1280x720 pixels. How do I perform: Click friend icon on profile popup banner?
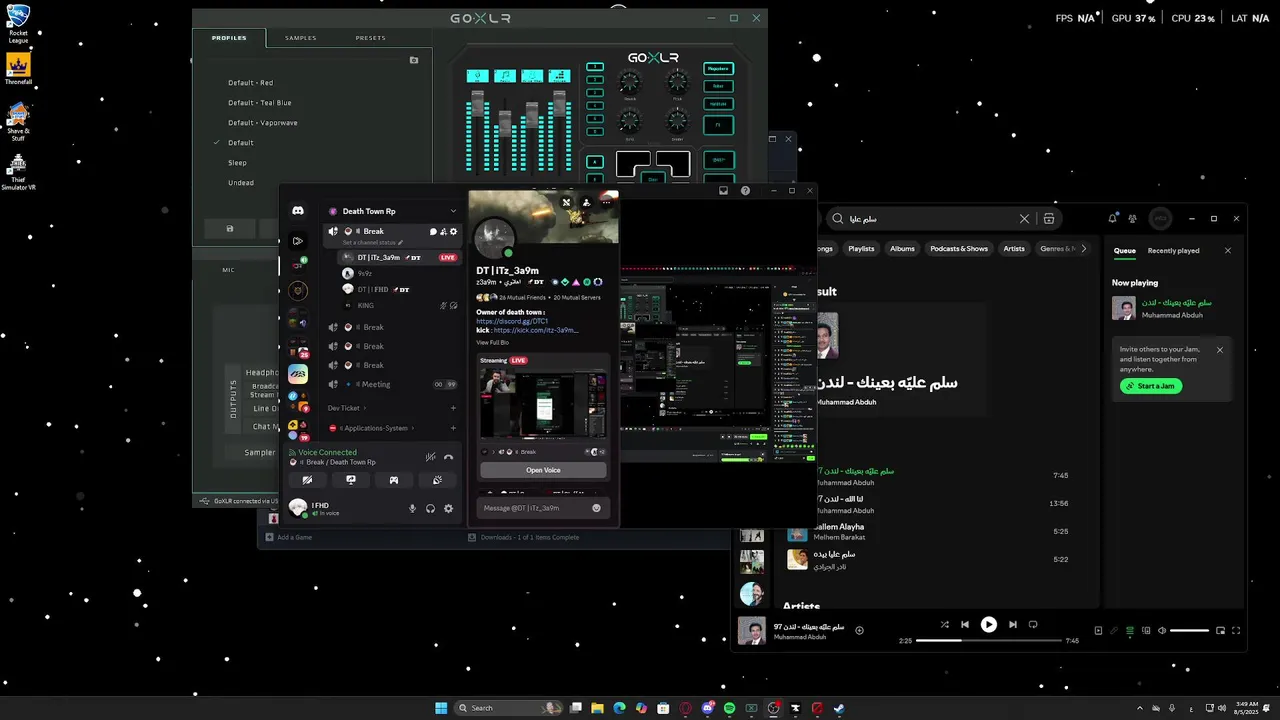click(x=586, y=202)
